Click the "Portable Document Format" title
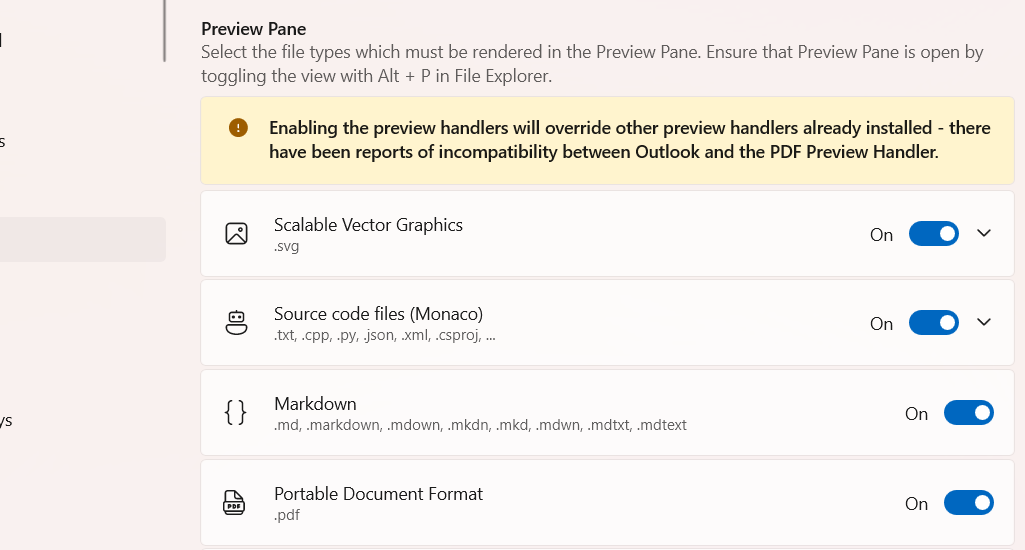The height and width of the screenshot is (550, 1025). [378, 494]
